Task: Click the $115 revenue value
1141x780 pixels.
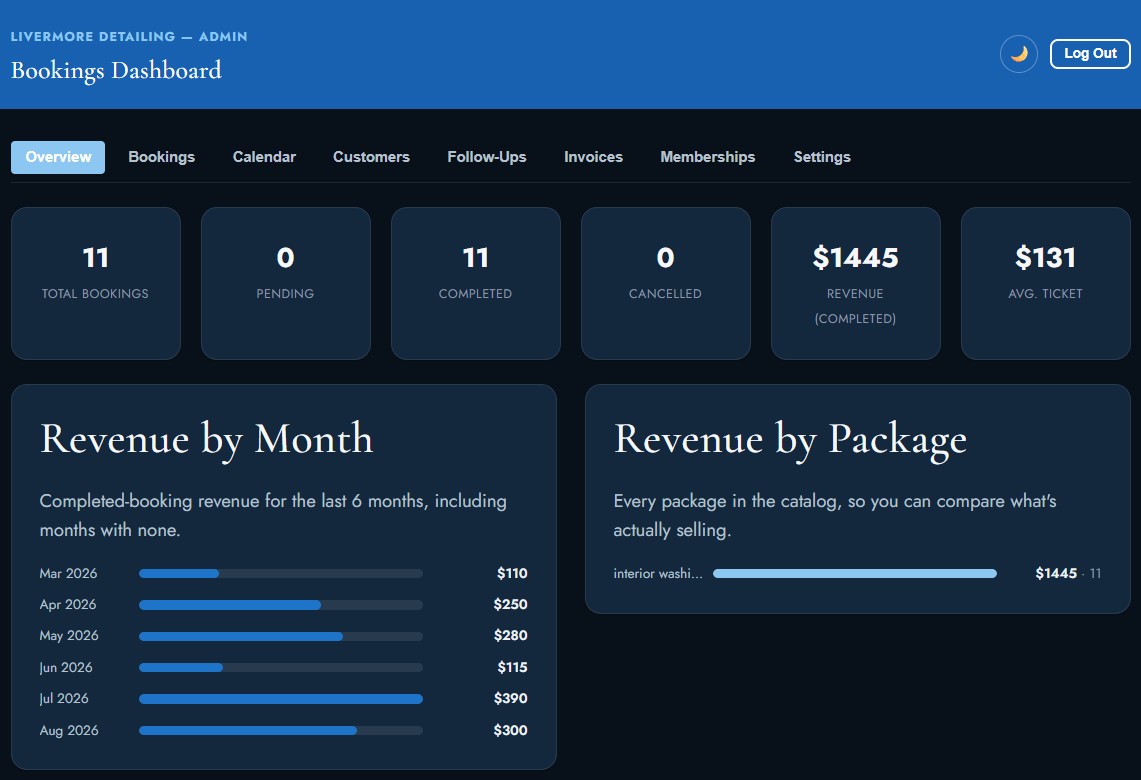Action: 512,667
